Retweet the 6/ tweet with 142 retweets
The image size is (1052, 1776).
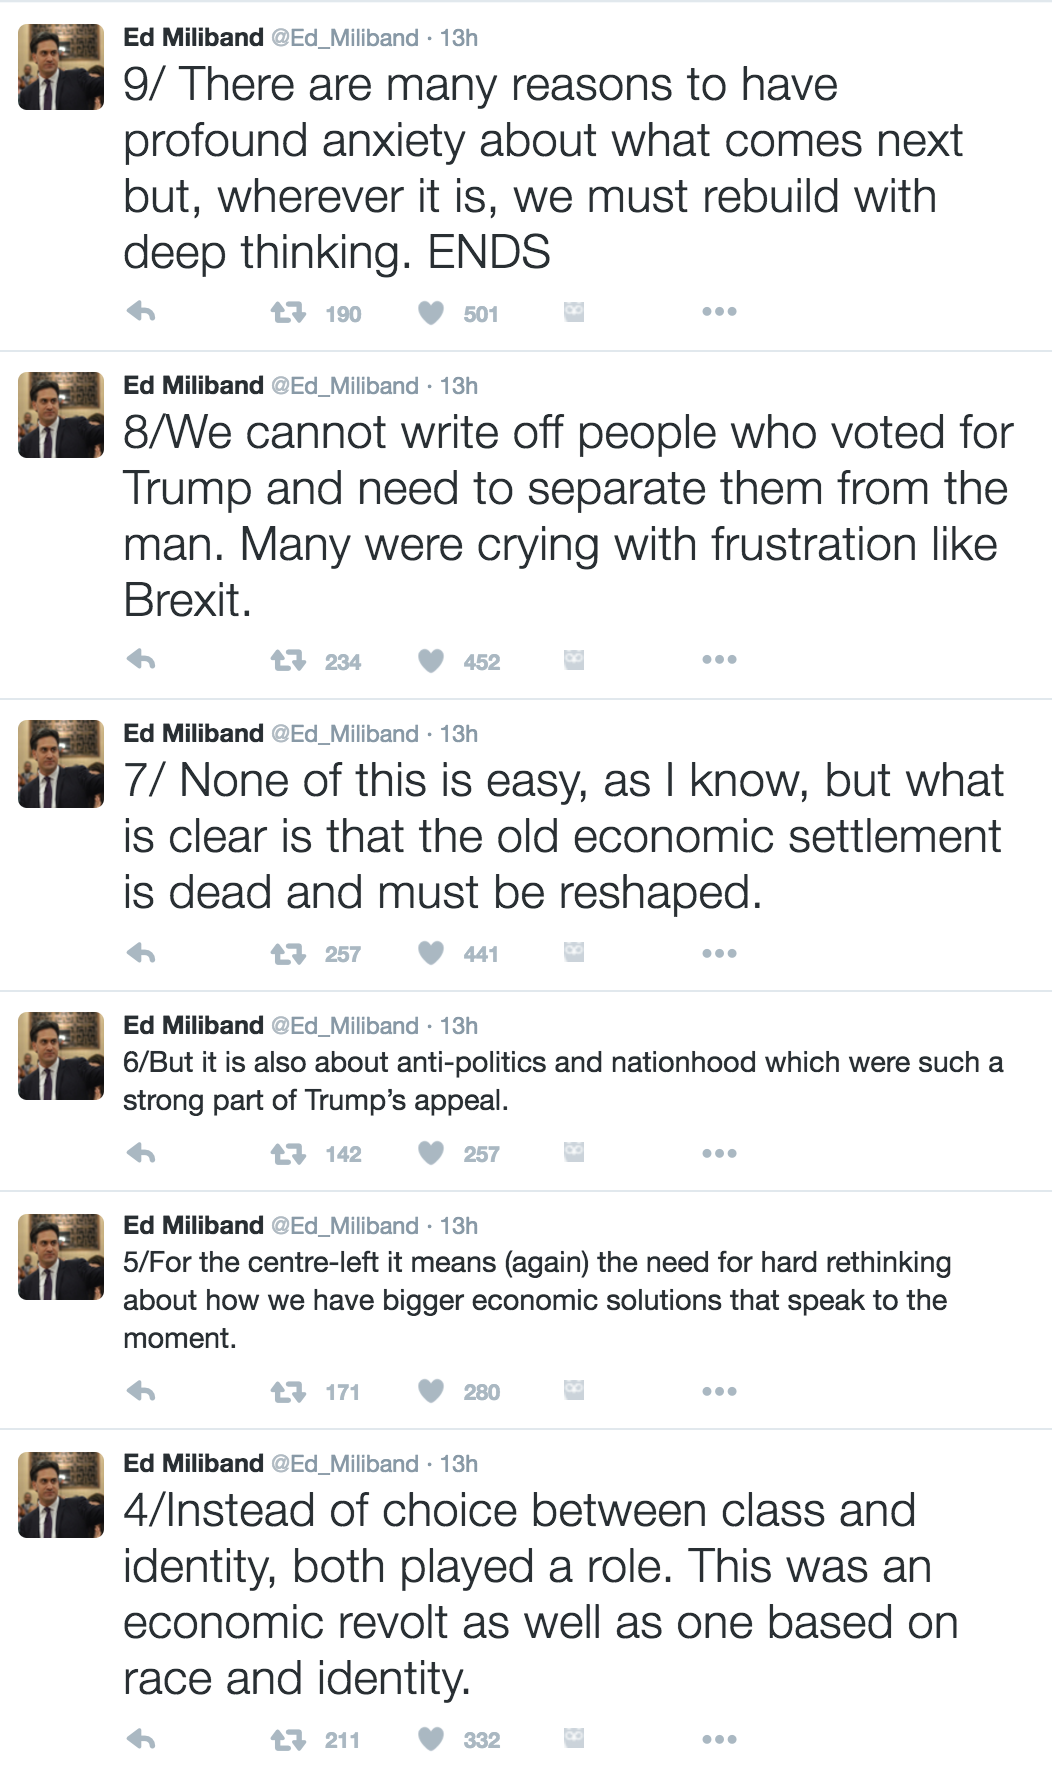[x=288, y=1154]
